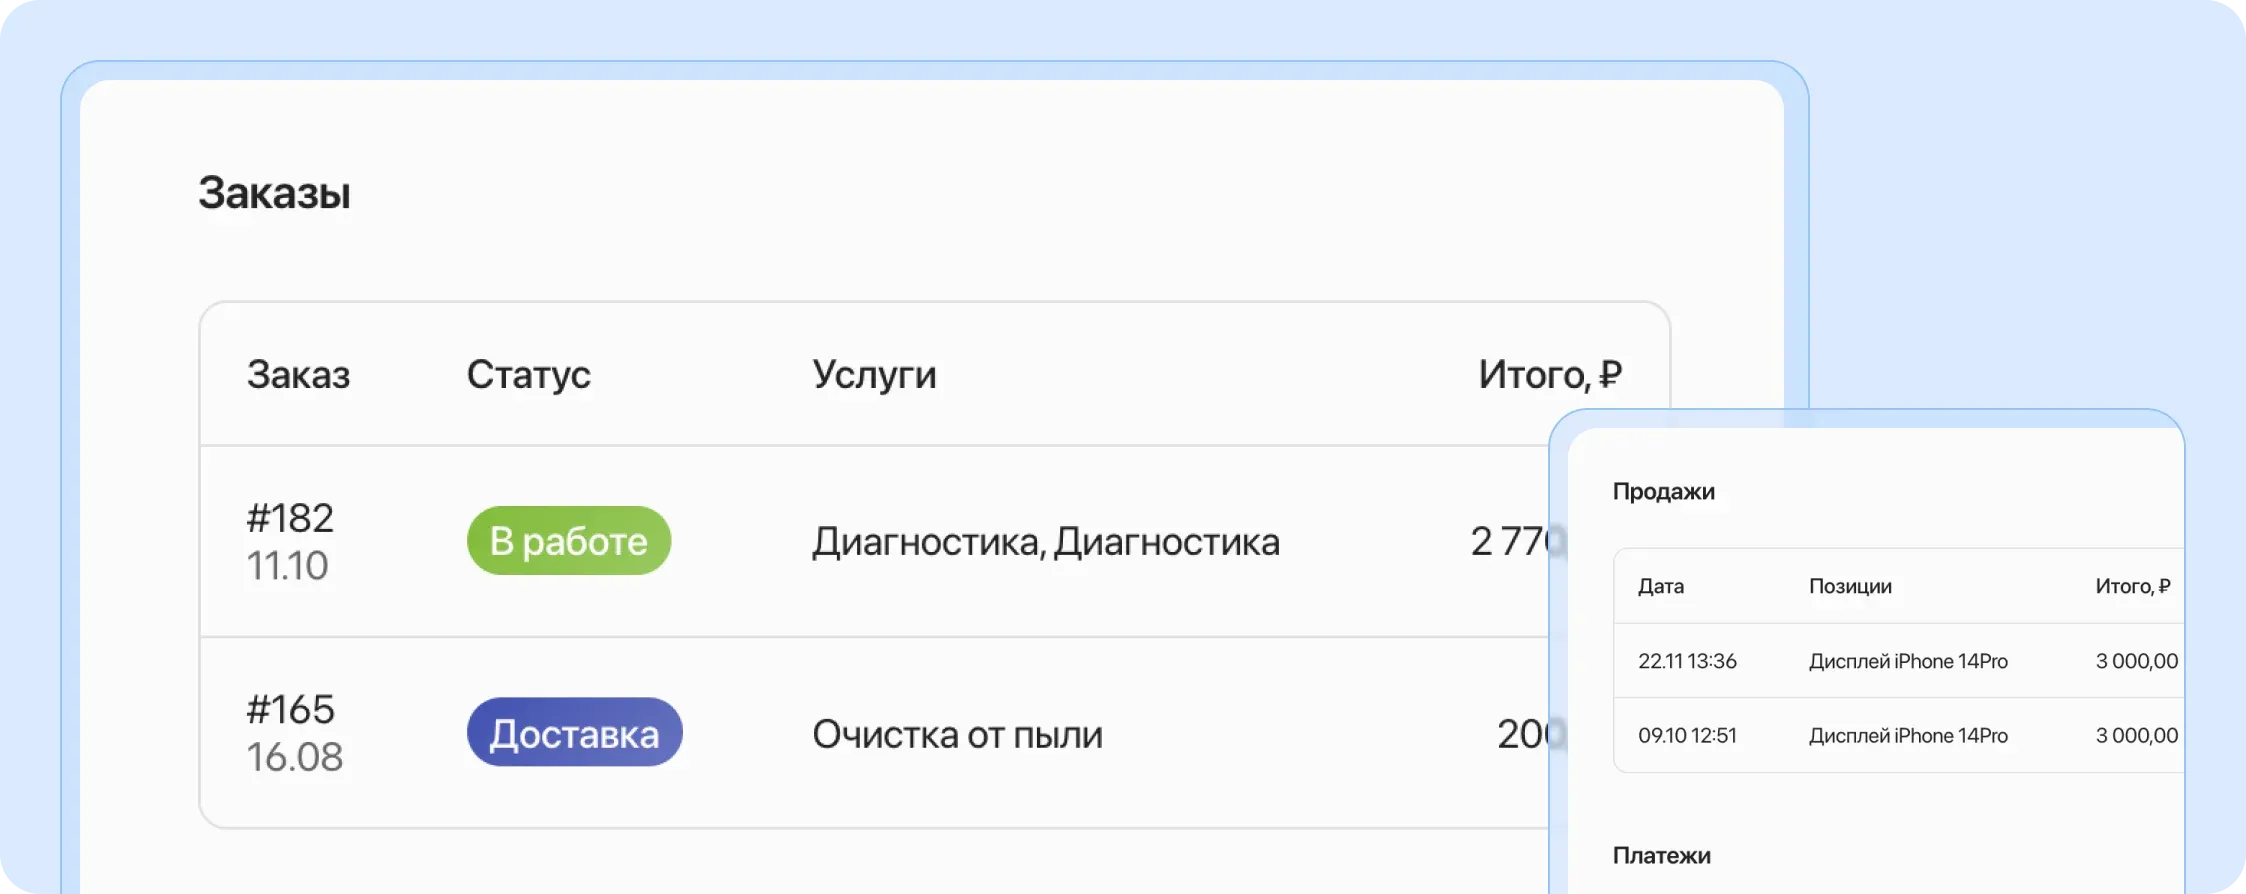This screenshot has width=2246, height=894.
Task: Select the sale dated 09.10 12:51
Action: [1686, 735]
